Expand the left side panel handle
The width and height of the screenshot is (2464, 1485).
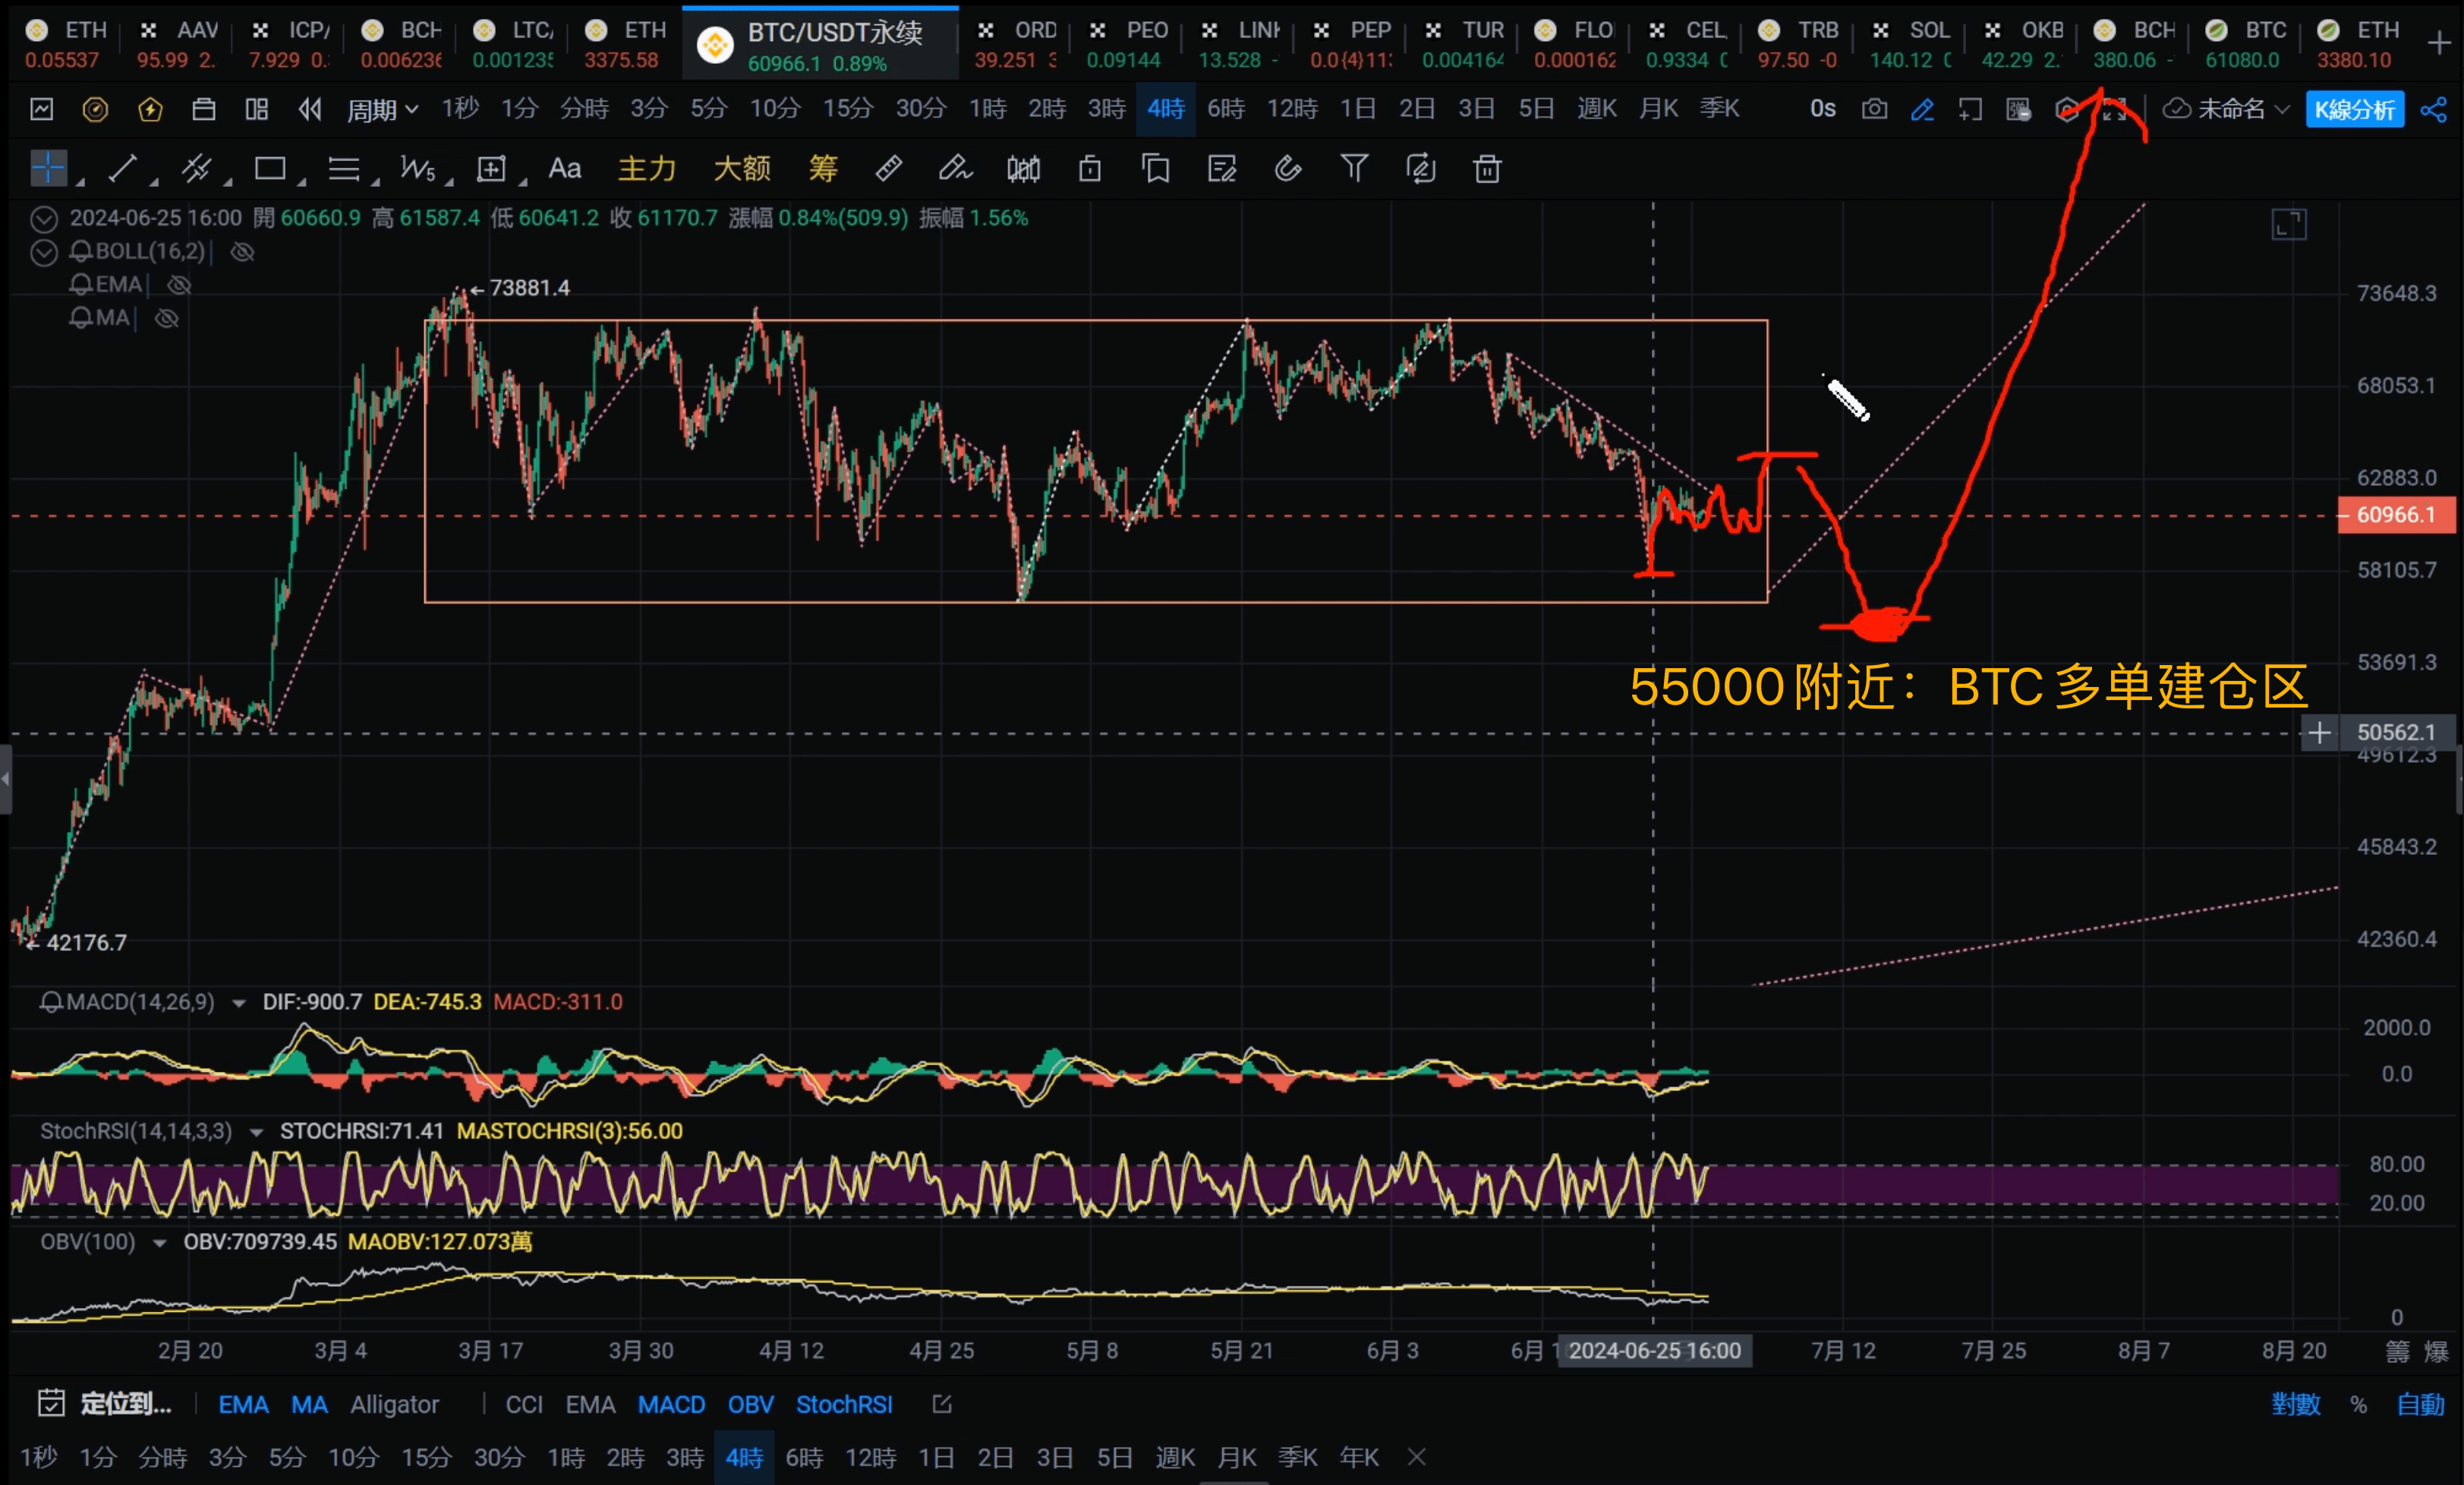point(6,778)
